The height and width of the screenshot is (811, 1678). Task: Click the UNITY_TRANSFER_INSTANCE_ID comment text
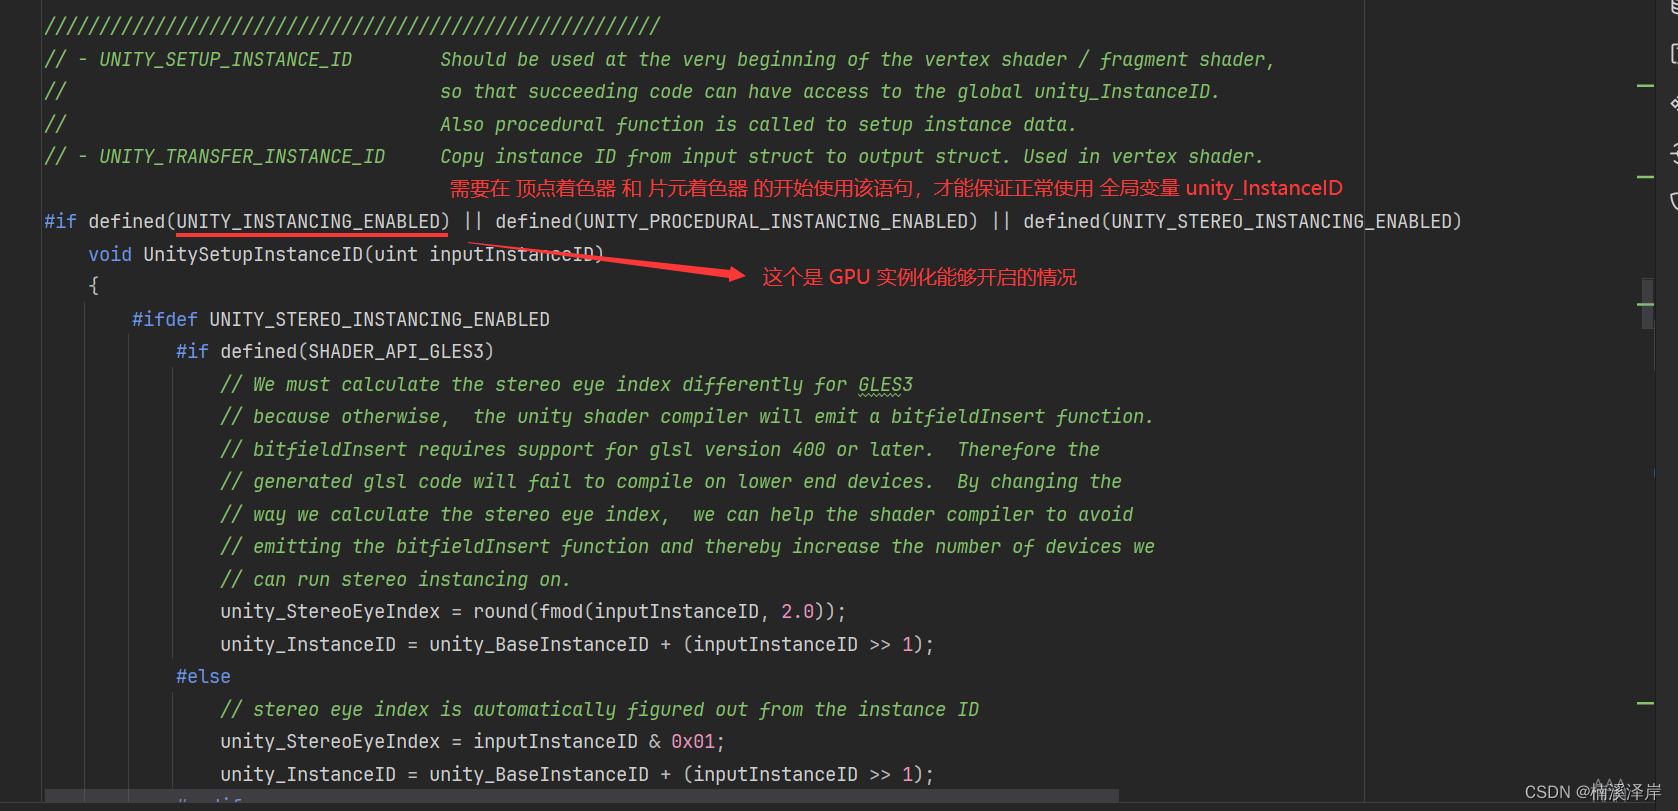click(242, 156)
